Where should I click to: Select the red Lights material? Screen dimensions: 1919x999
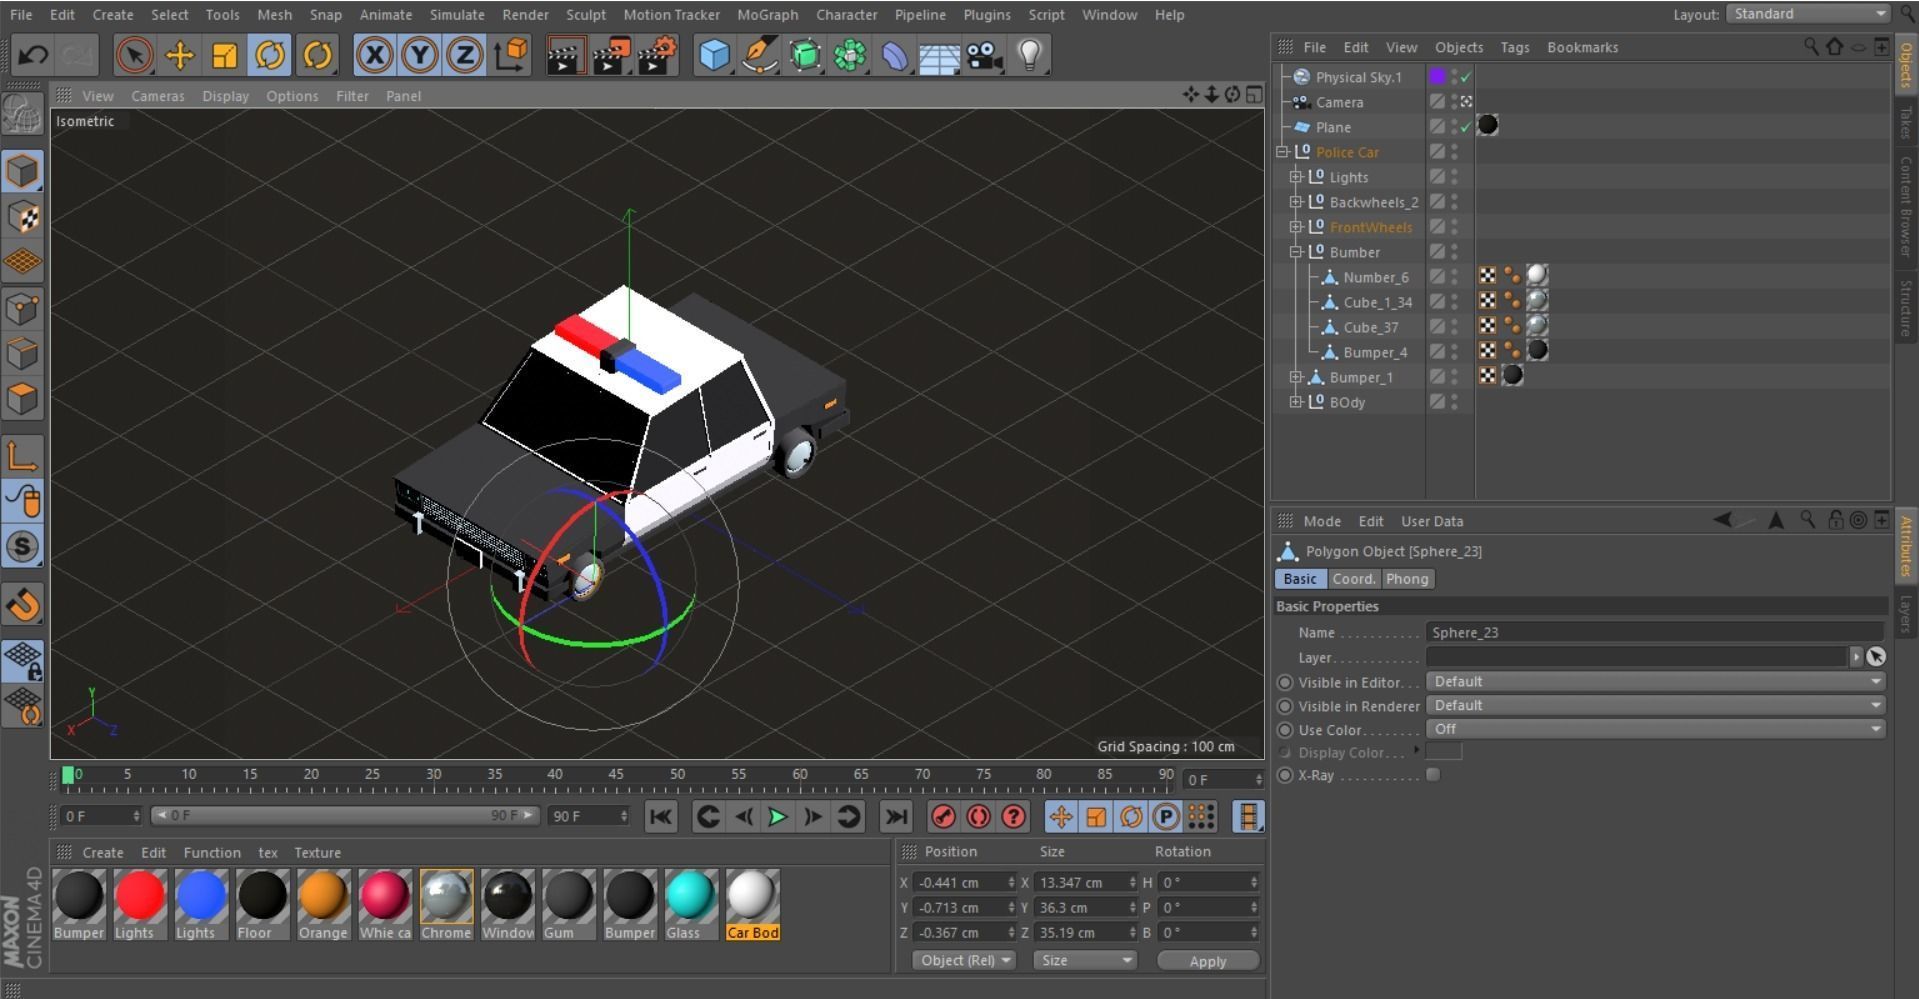click(x=139, y=905)
